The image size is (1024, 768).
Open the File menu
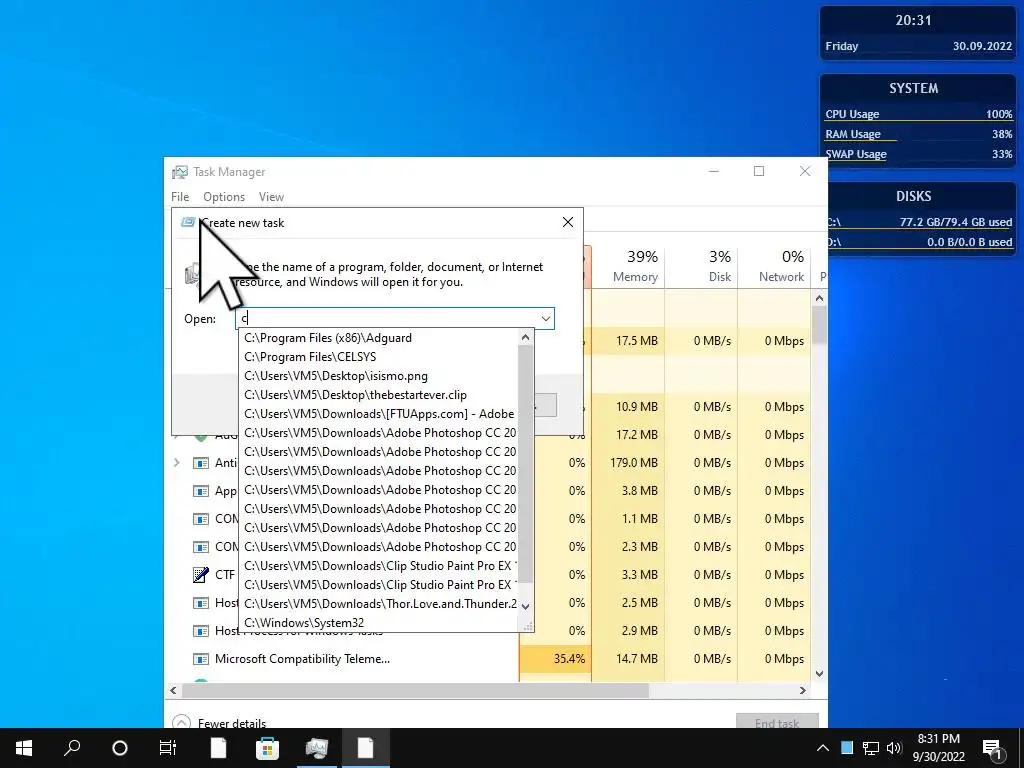pyautogui.click(x=180, y=197)
